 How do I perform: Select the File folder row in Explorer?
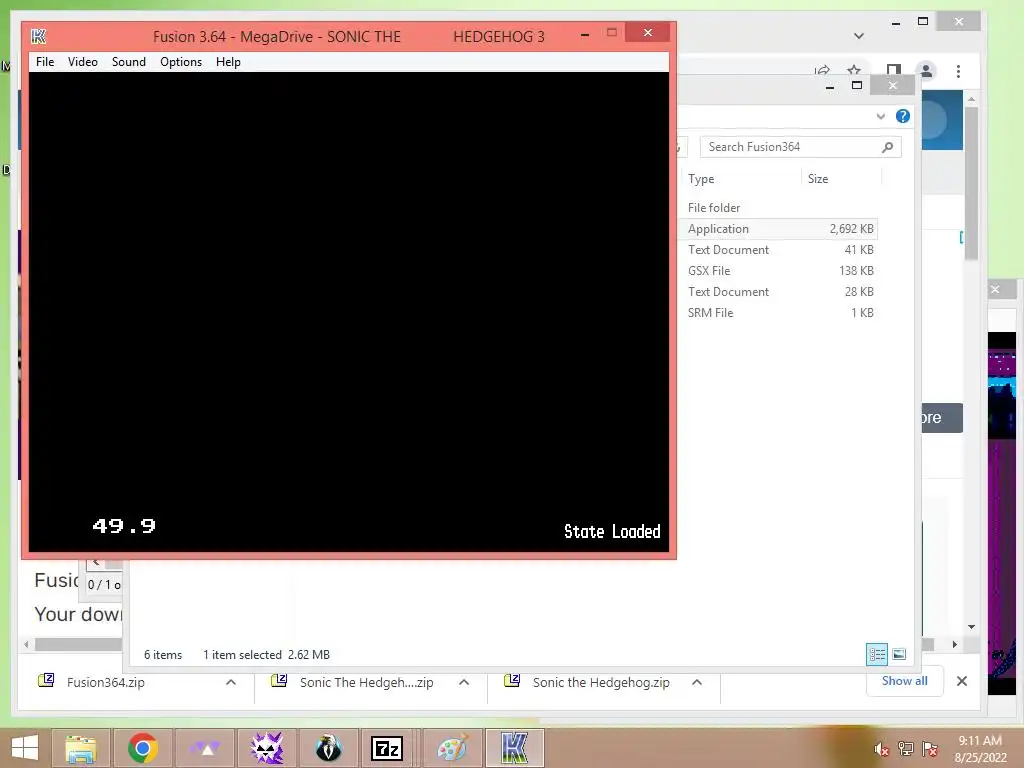[778, 208]
